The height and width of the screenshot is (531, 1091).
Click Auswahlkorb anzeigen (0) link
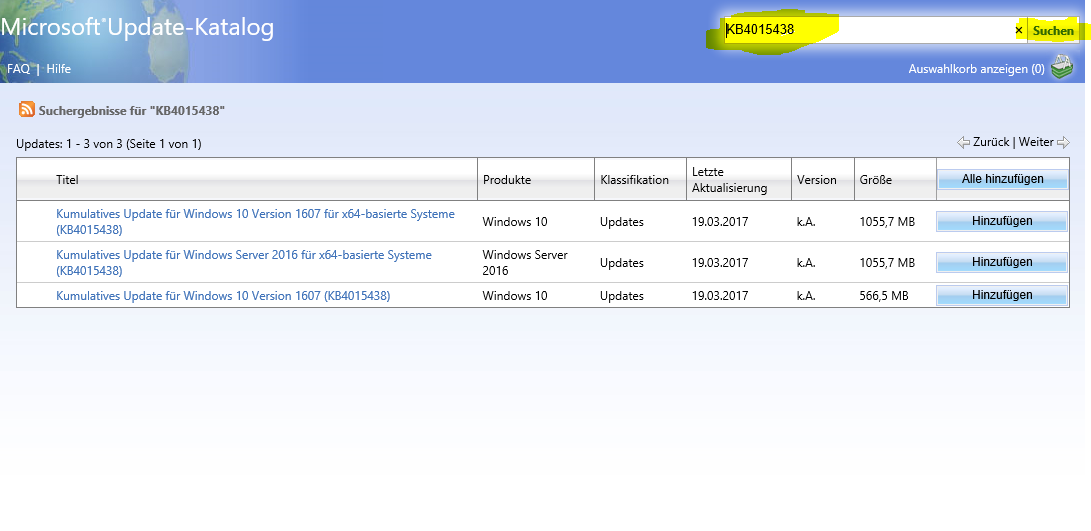point(976,69)
